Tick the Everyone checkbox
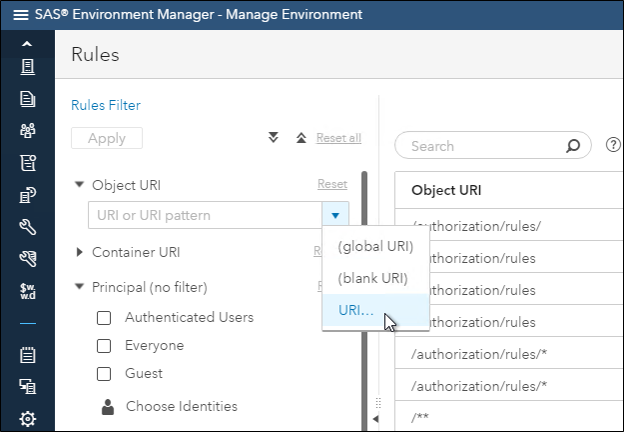This screenshot has height=432, width=624. (103, 346)
